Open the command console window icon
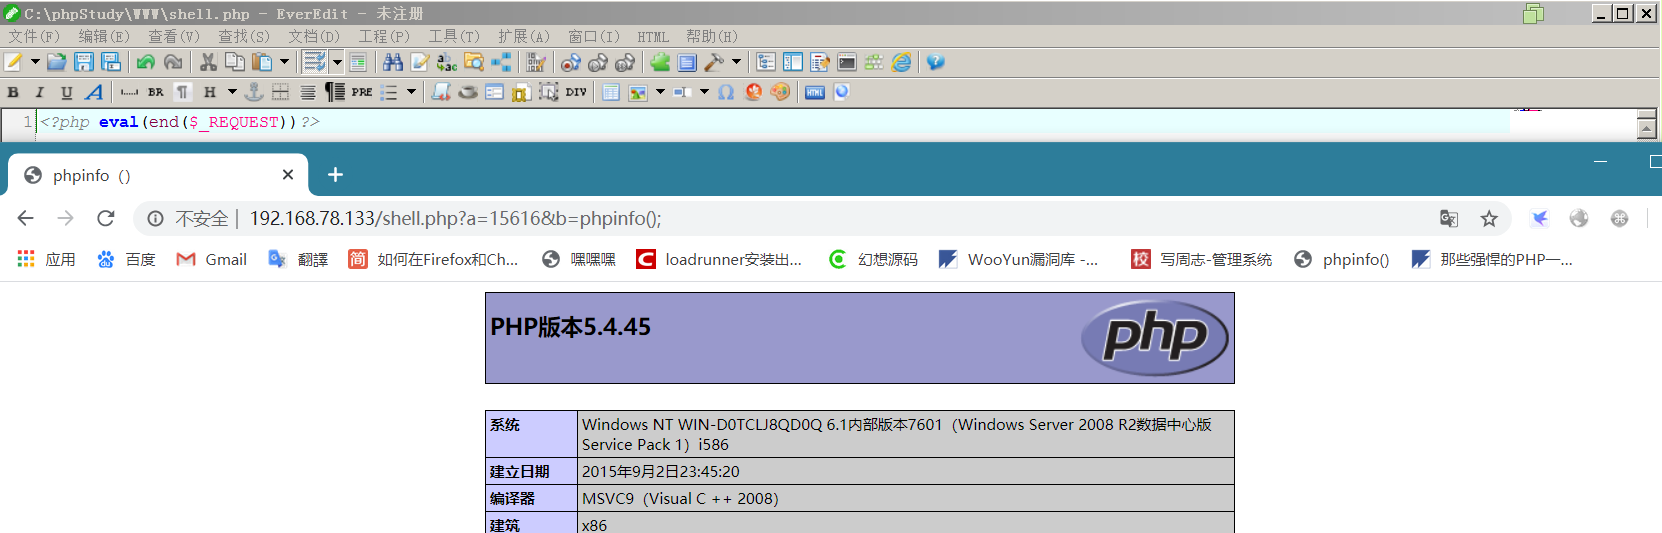 point(847,62)
